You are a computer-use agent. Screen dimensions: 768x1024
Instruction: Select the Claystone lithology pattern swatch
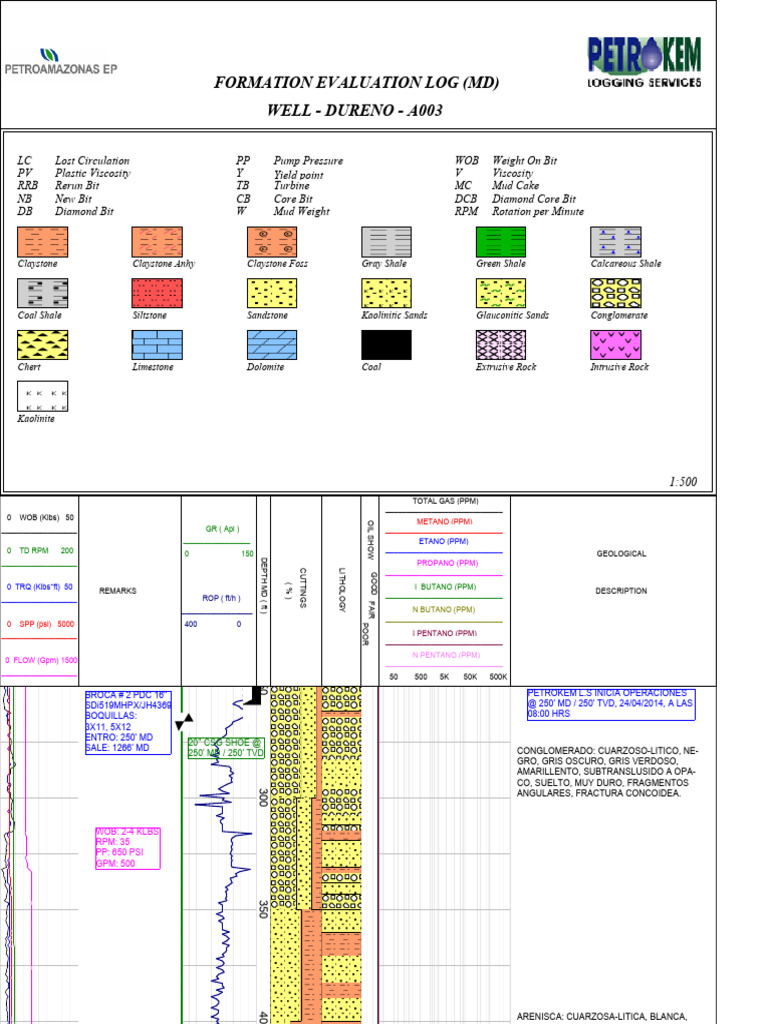pos(42,242)
